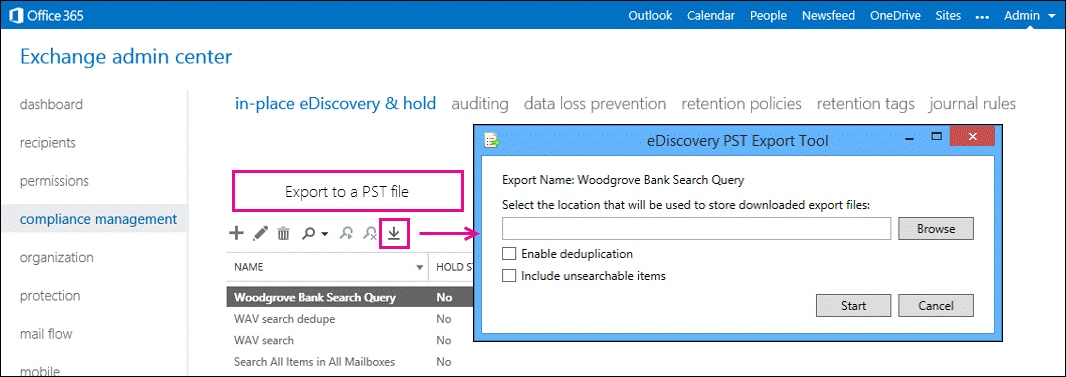
Task: Select the WAV search row
Action: [x=350, y=340]
